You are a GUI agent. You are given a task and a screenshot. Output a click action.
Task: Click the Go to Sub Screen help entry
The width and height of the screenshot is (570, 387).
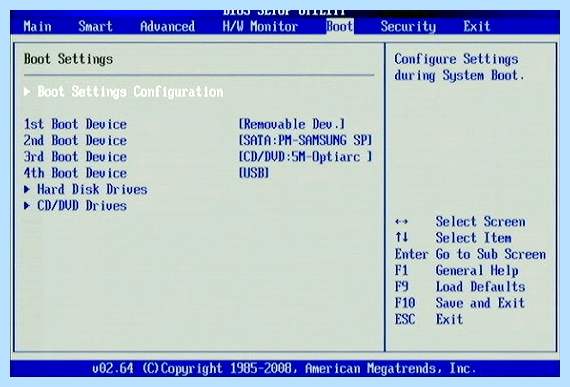[491, 254]
